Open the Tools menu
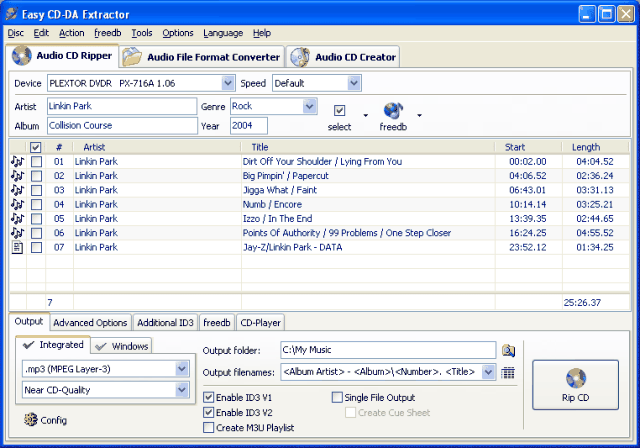The height and width of the screenshot is (448, 640). [x=142, y=33]
